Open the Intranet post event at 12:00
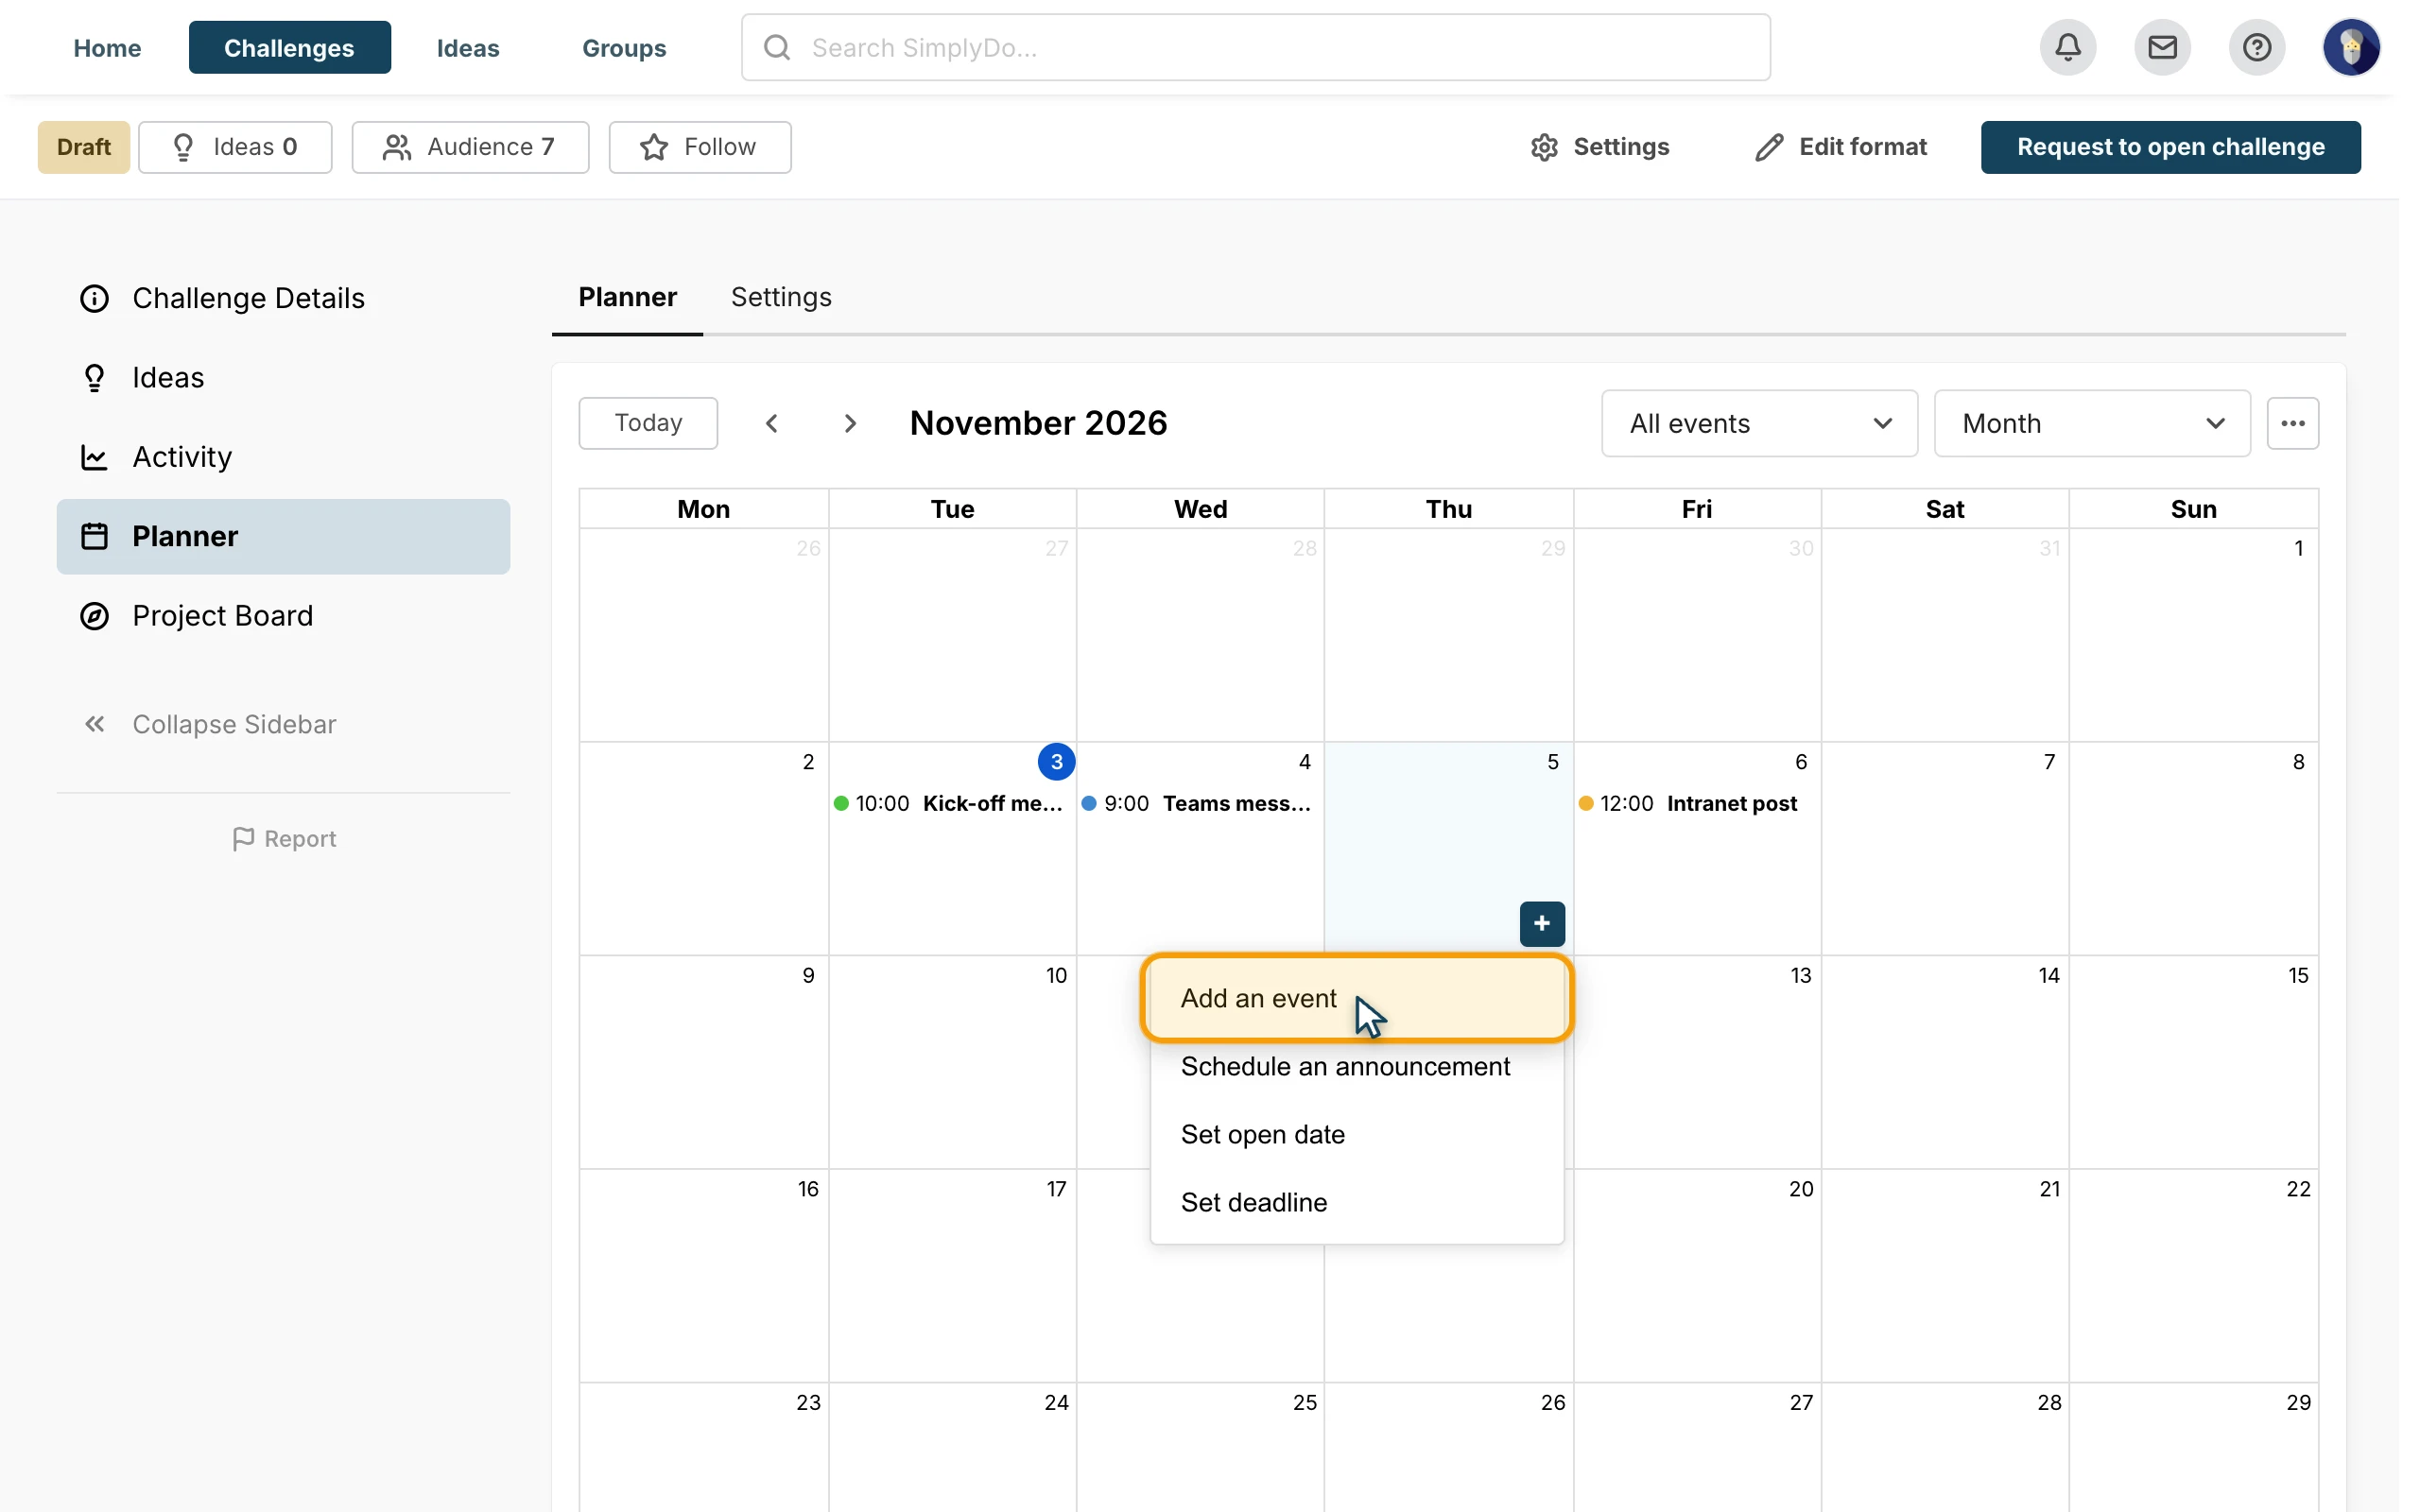This screenshot has width=2420, height=1512. 1690,803
